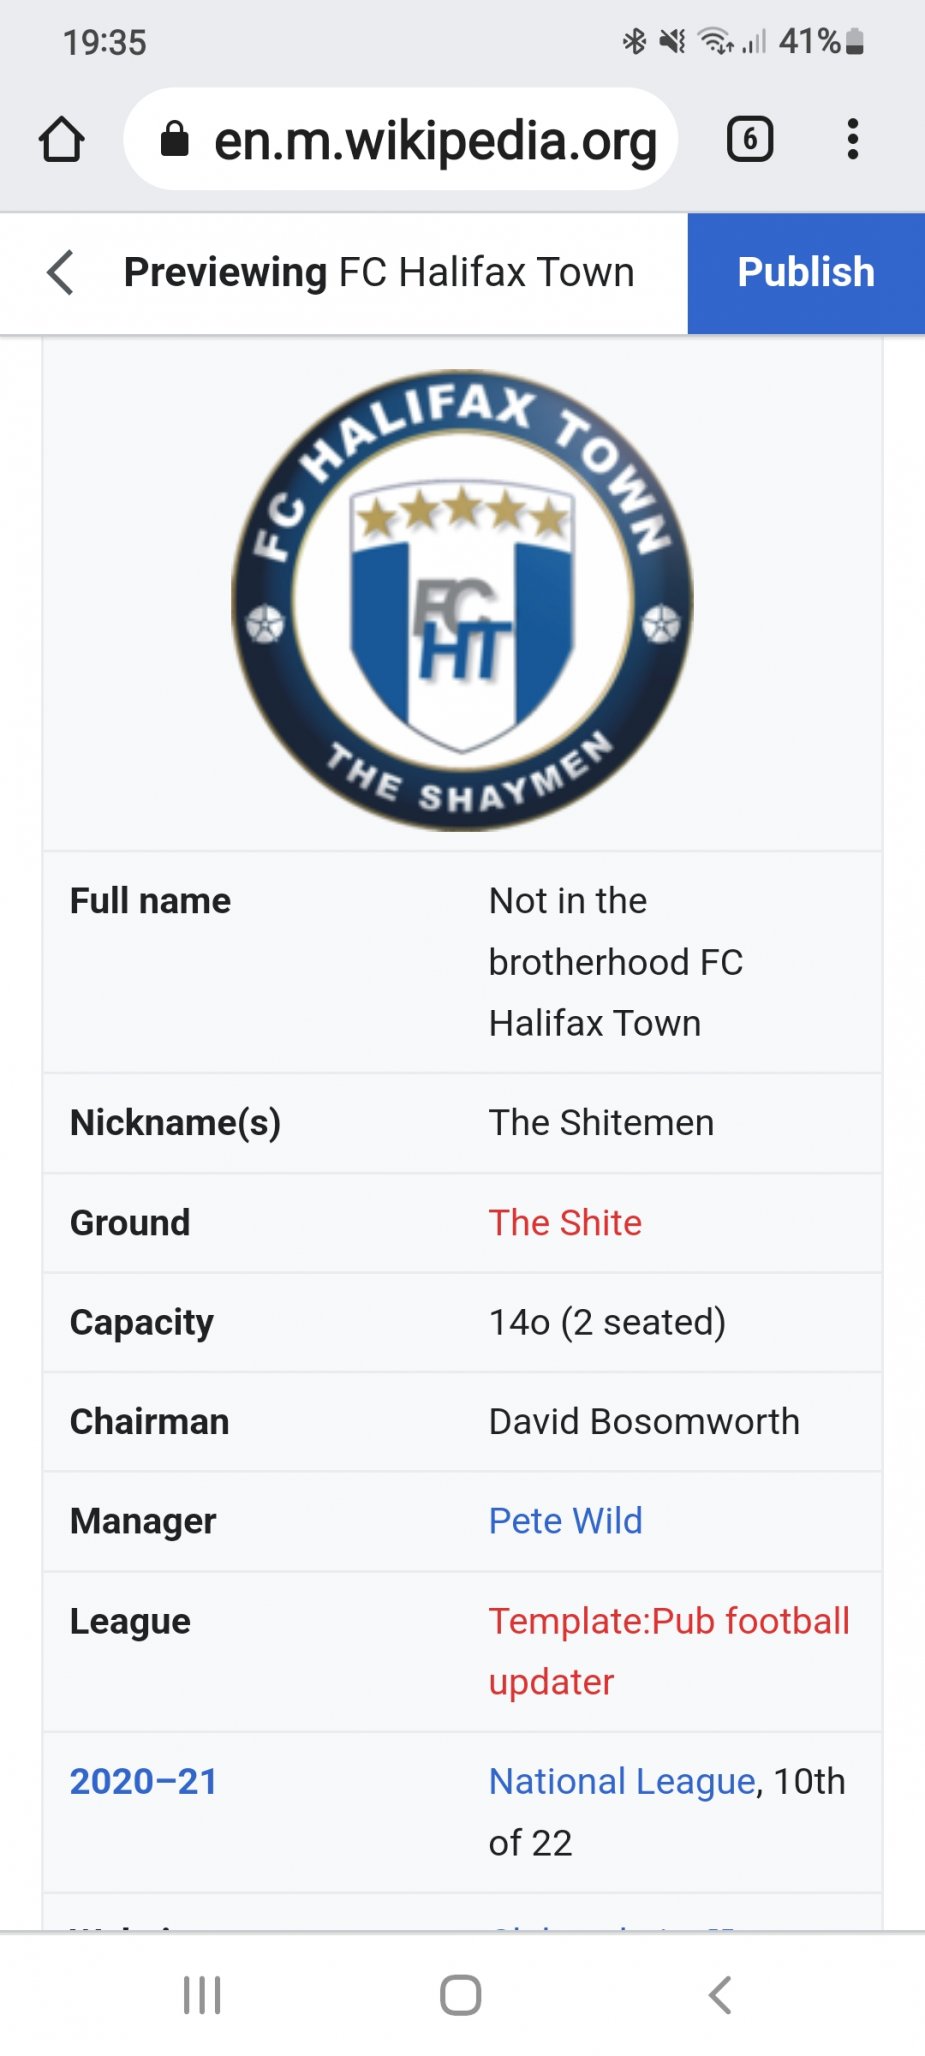Tap the David Bosomworth chairman value

644,1421
